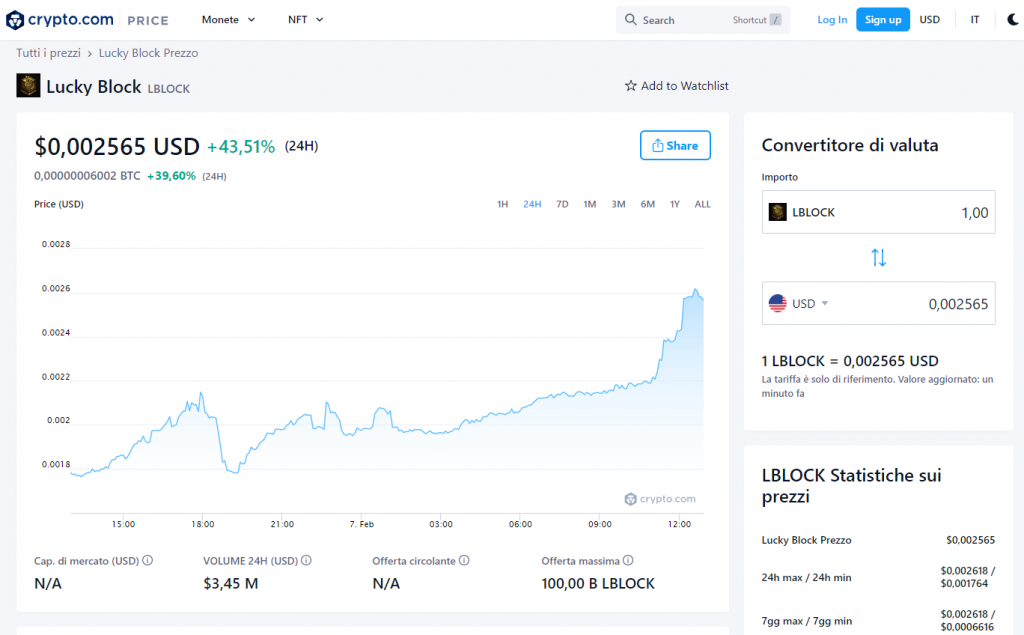1024x635 pixels.
Task: Click the LBLOCK amount input field
Action: click(878, 212)
